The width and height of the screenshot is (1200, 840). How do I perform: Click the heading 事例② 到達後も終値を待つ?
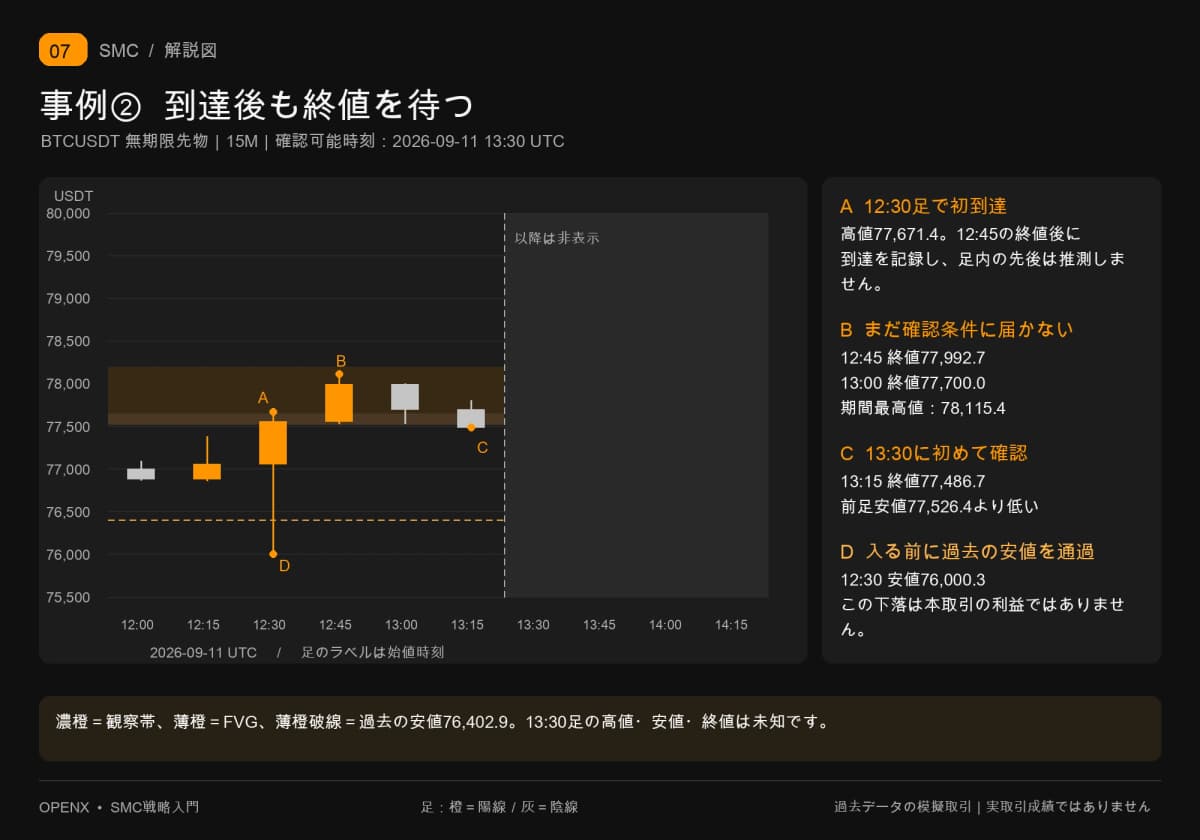click(x=257, y=104)
